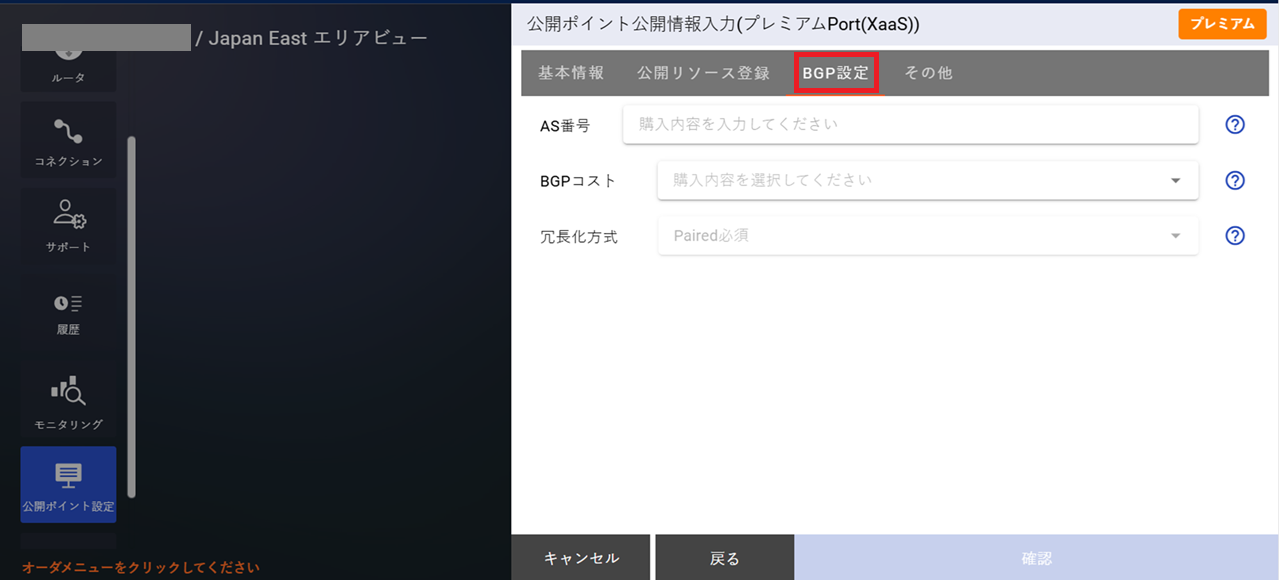
Task: Confirm settings with the 確認 button
Action: (1035, 557)
